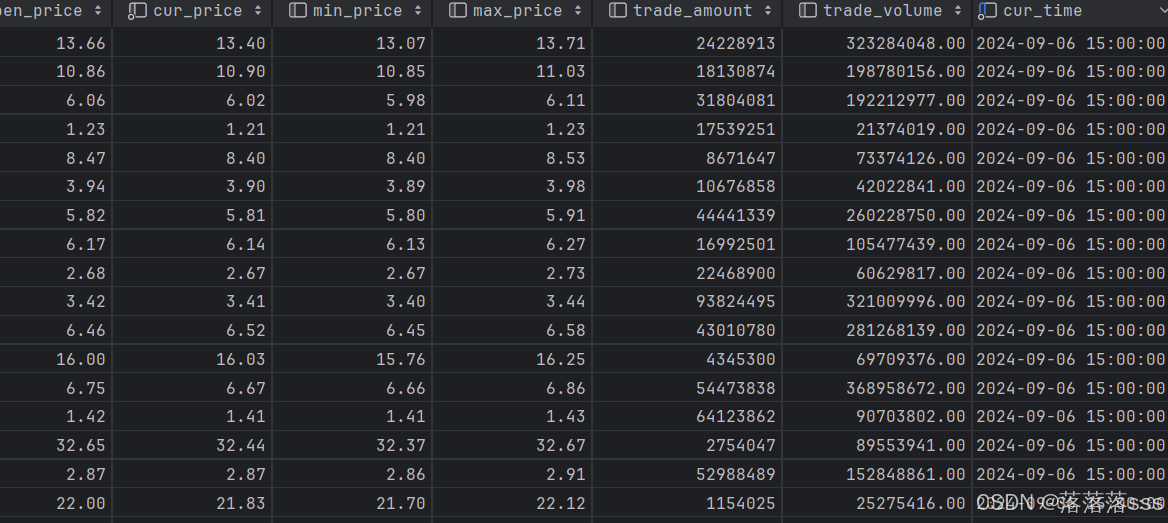Click the column icon beside trade_volume
The height and width of the screenshot is (523, 1168).
pyautogui.click(x=807, y=10)
